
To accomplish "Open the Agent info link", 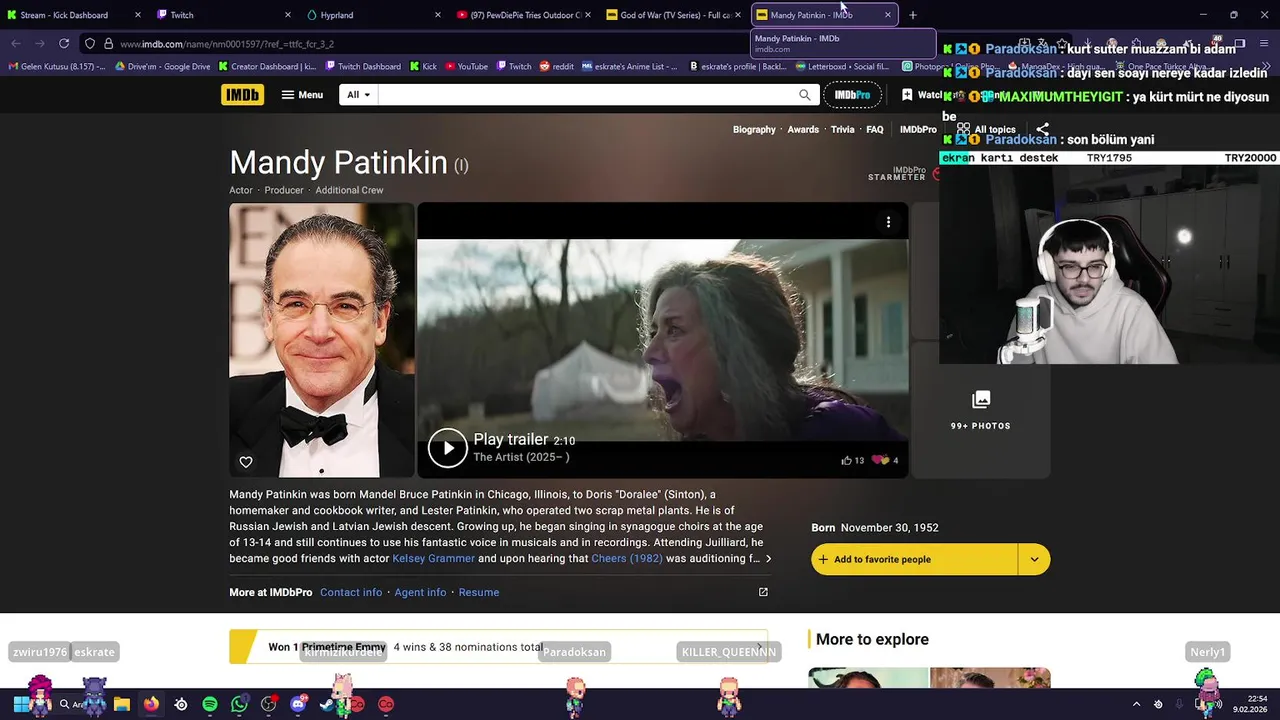I will click(420, 592).
